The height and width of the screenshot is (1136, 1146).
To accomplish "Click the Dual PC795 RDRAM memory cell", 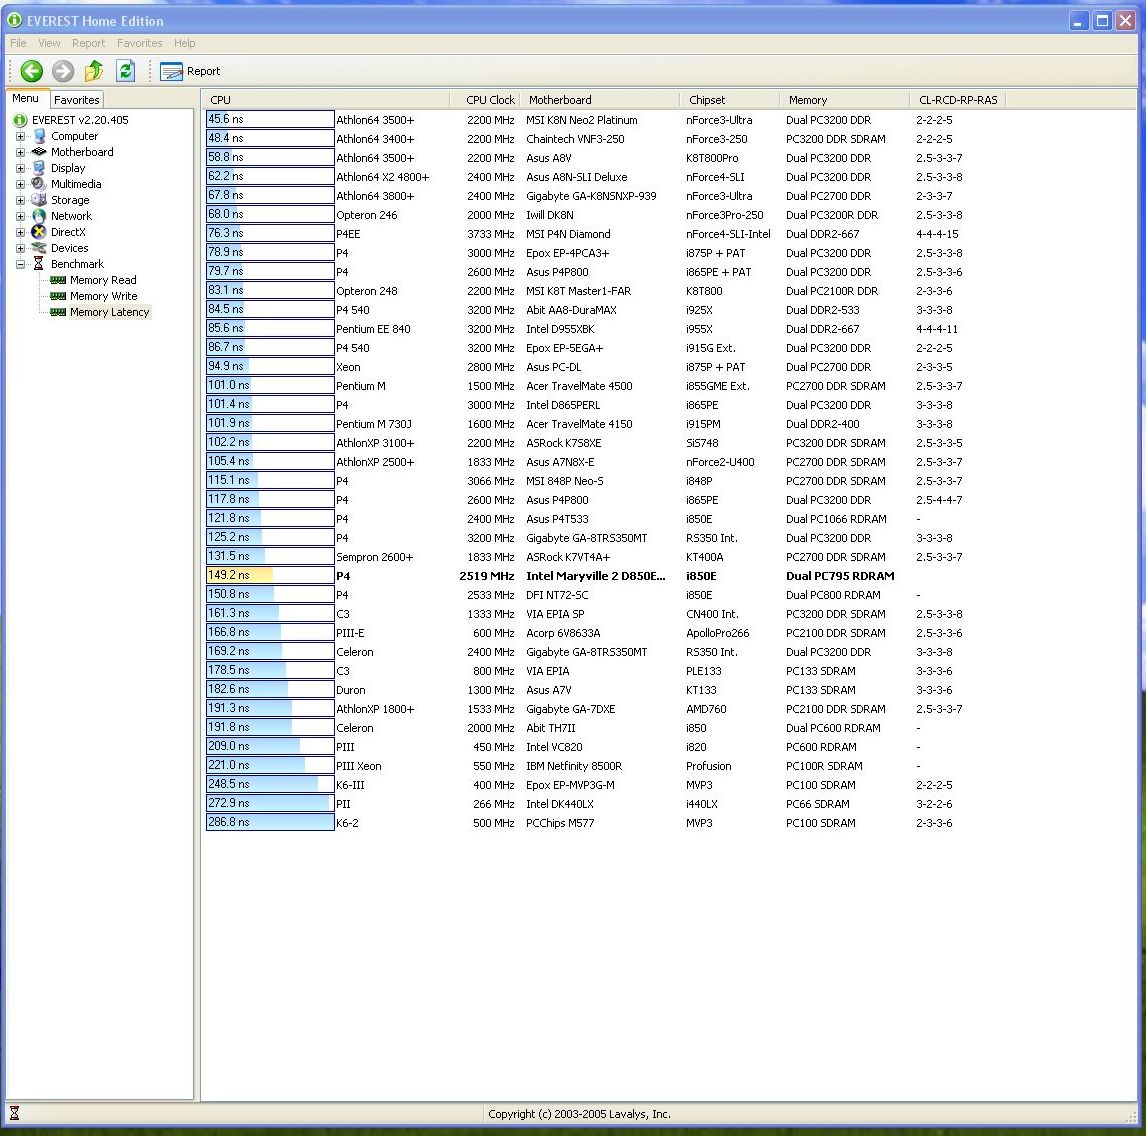I will [840, 576].
